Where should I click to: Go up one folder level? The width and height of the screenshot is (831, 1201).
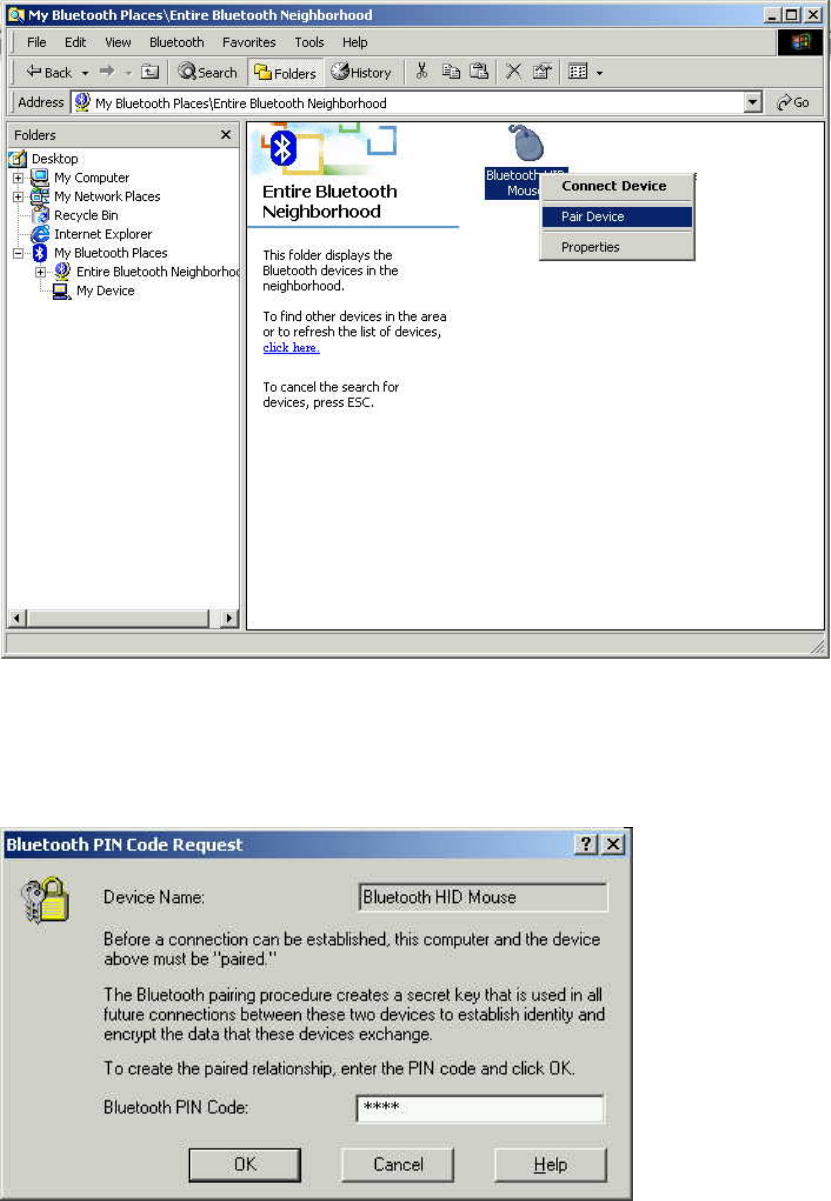coord(149,72)
